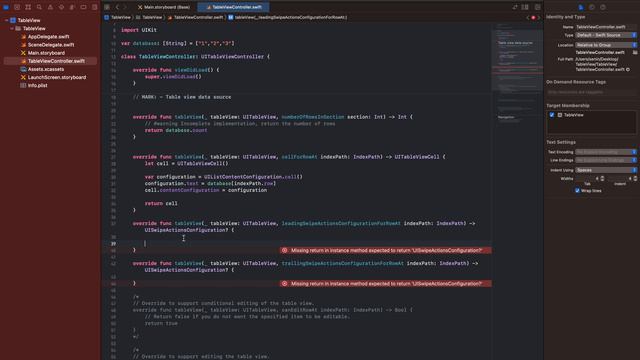Open the Test navigator diamond icon

(61, 7)
